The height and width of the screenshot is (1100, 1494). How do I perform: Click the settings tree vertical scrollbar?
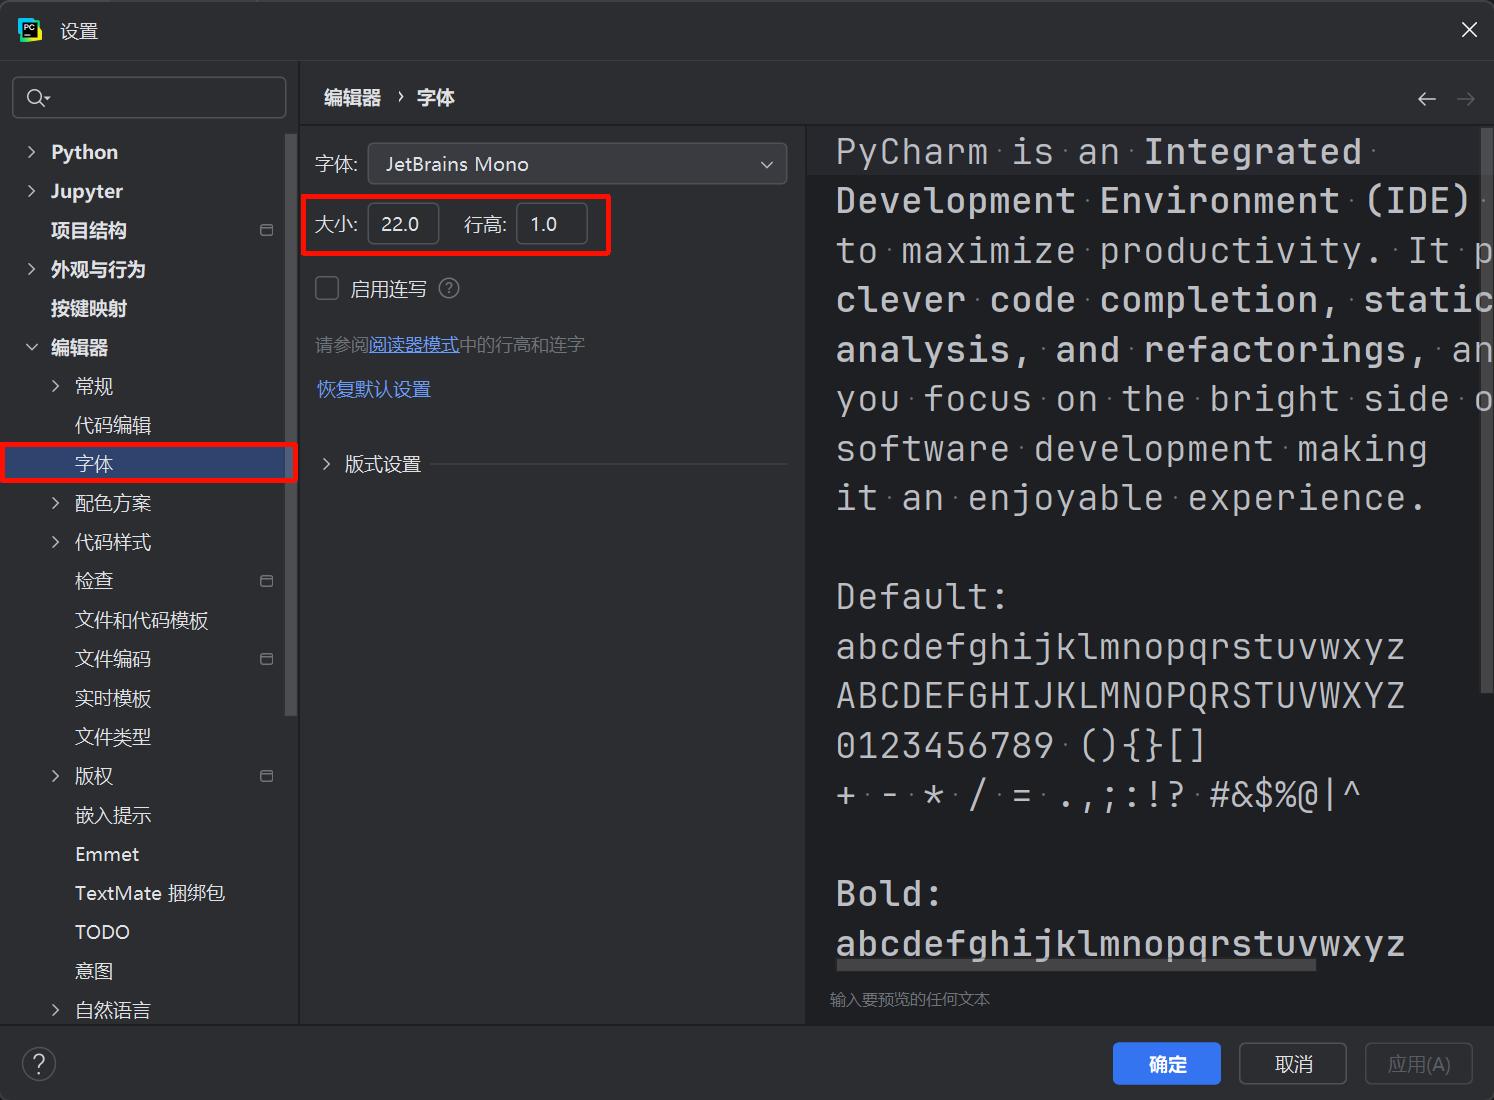[290, 425]
